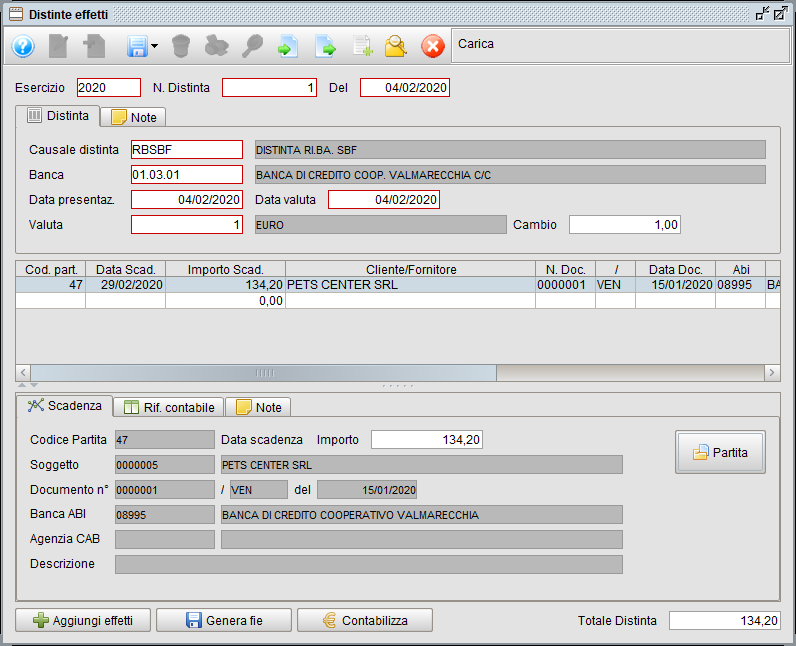Viewport: 796px width, 646px height.
Task: Click the maximize window icon in title bar
Action: [780, 14]
